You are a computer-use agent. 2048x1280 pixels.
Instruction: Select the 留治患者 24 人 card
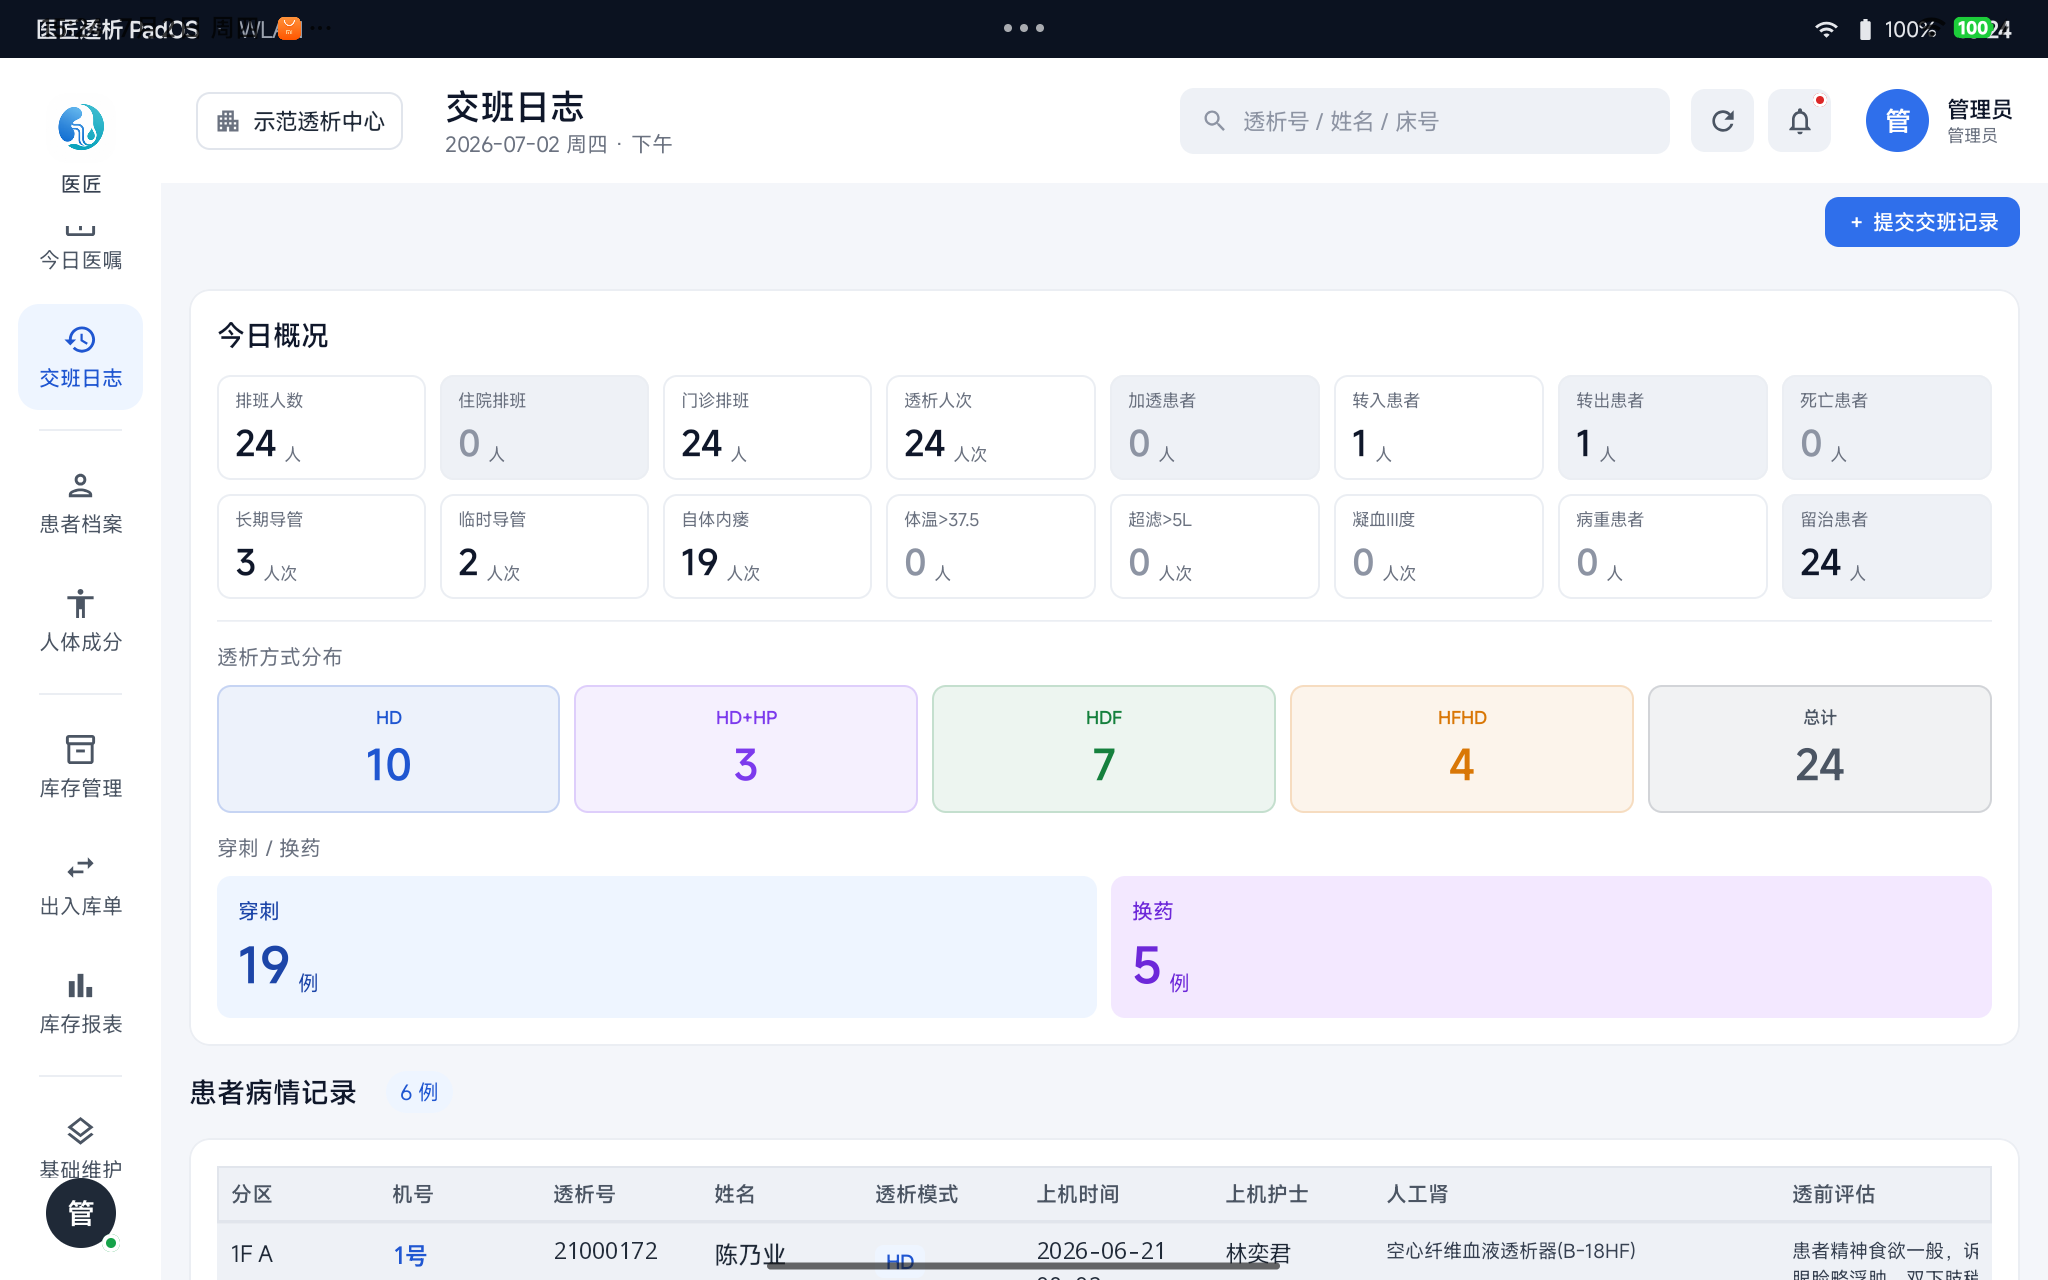pyautogui.click(x=1886, y=546)
